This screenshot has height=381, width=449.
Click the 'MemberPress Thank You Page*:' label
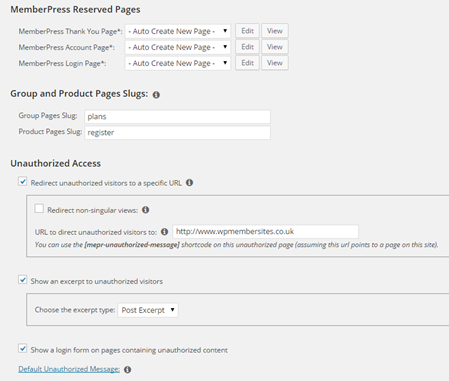(x=70, y=31)
